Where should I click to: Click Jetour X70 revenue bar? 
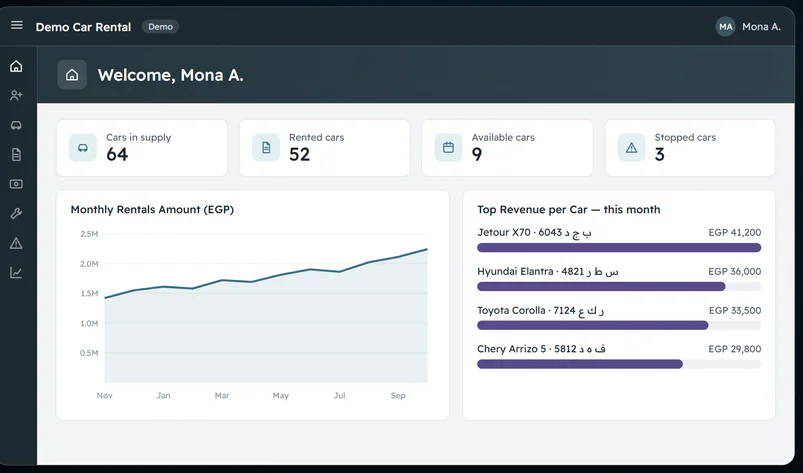619,248
